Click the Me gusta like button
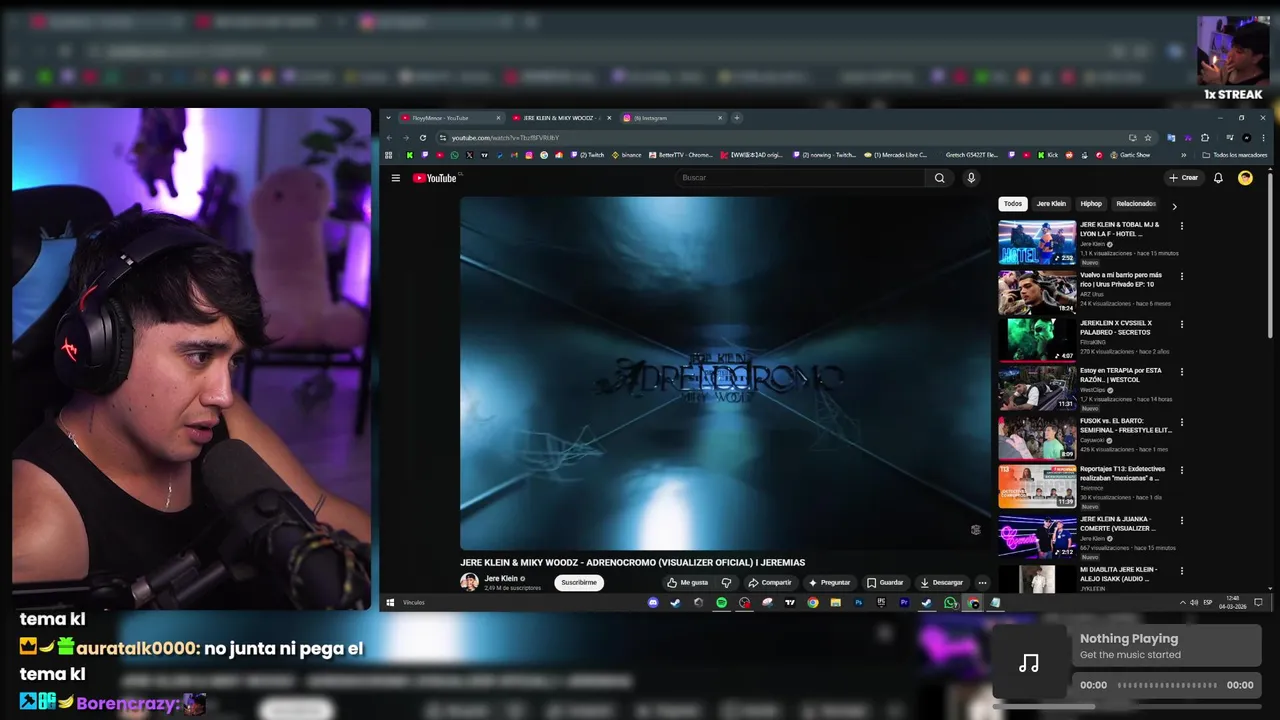Image resolution: width=1280 pixels, height=720 pixels. (688, 582)
